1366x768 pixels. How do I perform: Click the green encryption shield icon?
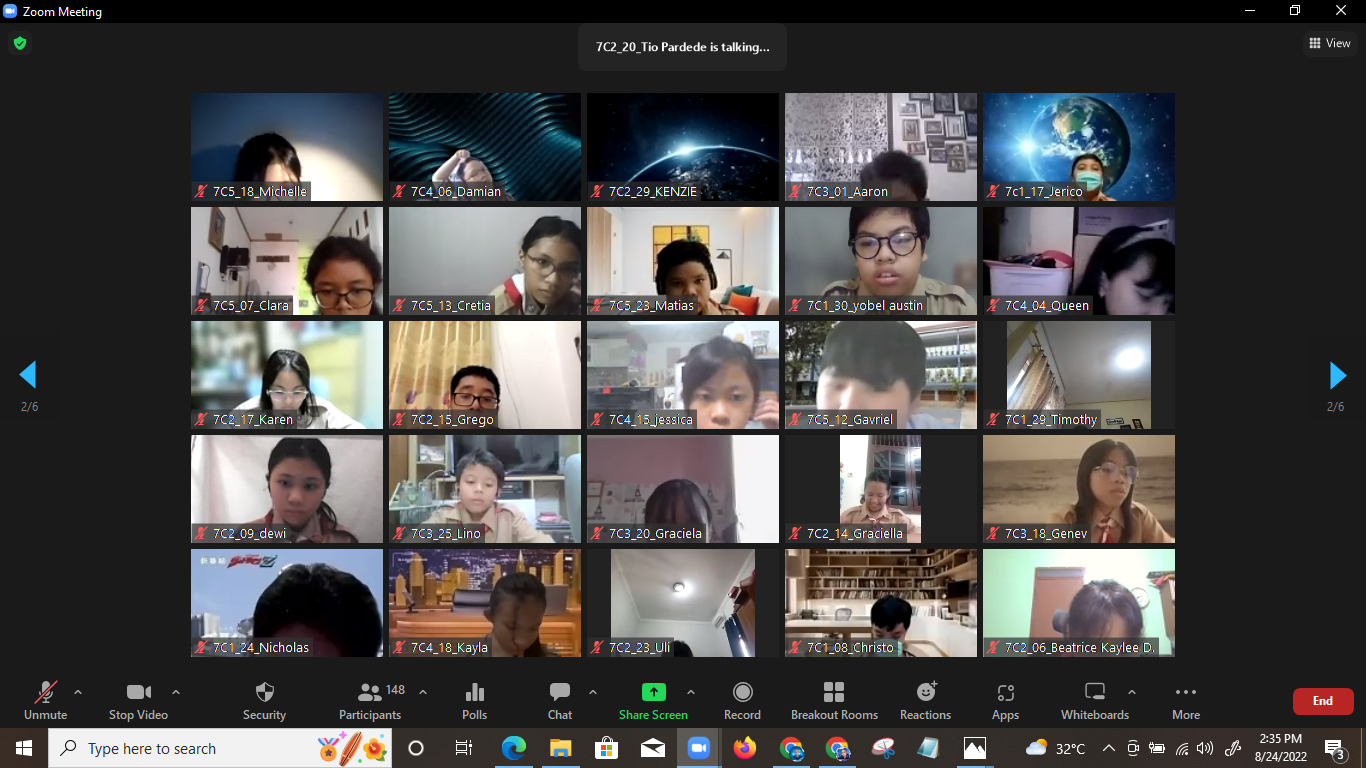19,43
